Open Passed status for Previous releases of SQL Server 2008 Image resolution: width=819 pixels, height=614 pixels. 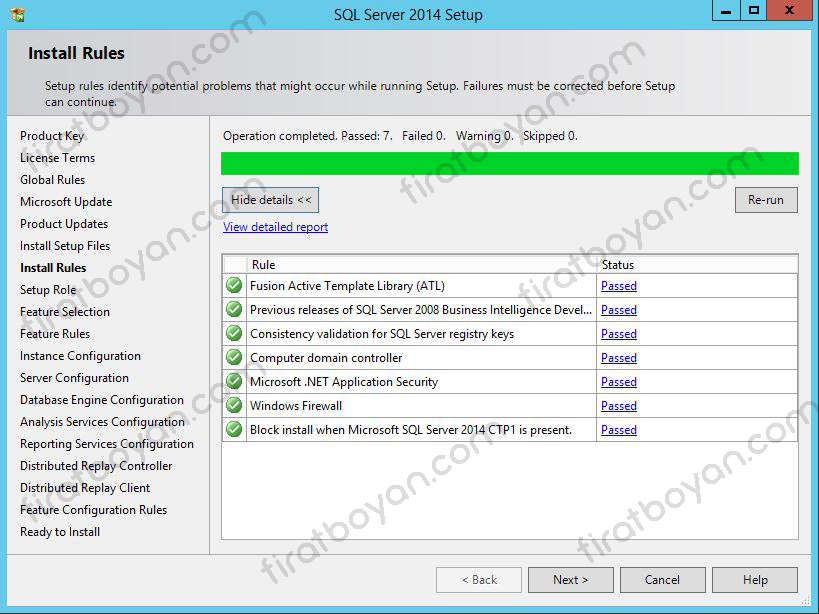click(619, 310)
